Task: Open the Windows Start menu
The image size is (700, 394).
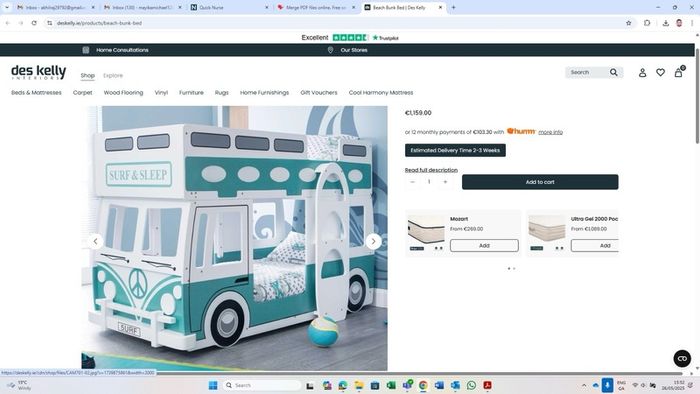Action: pos(213,385)
